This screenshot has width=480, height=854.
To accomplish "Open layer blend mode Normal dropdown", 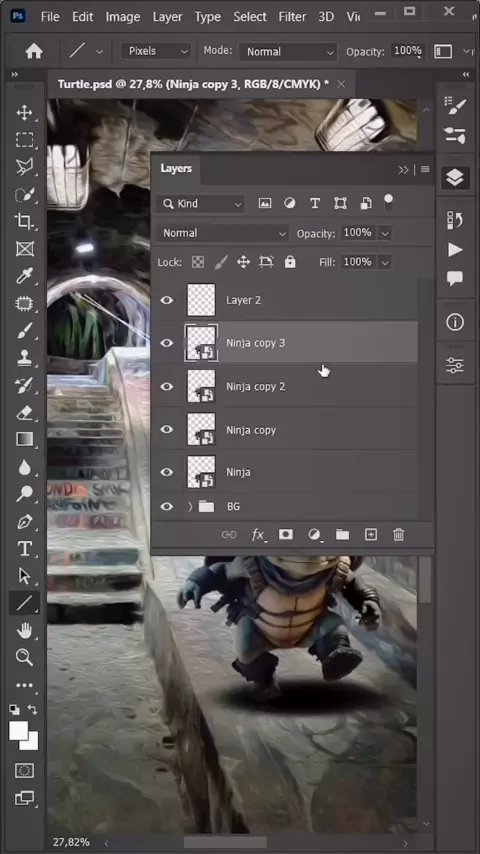I will (222, 233).
